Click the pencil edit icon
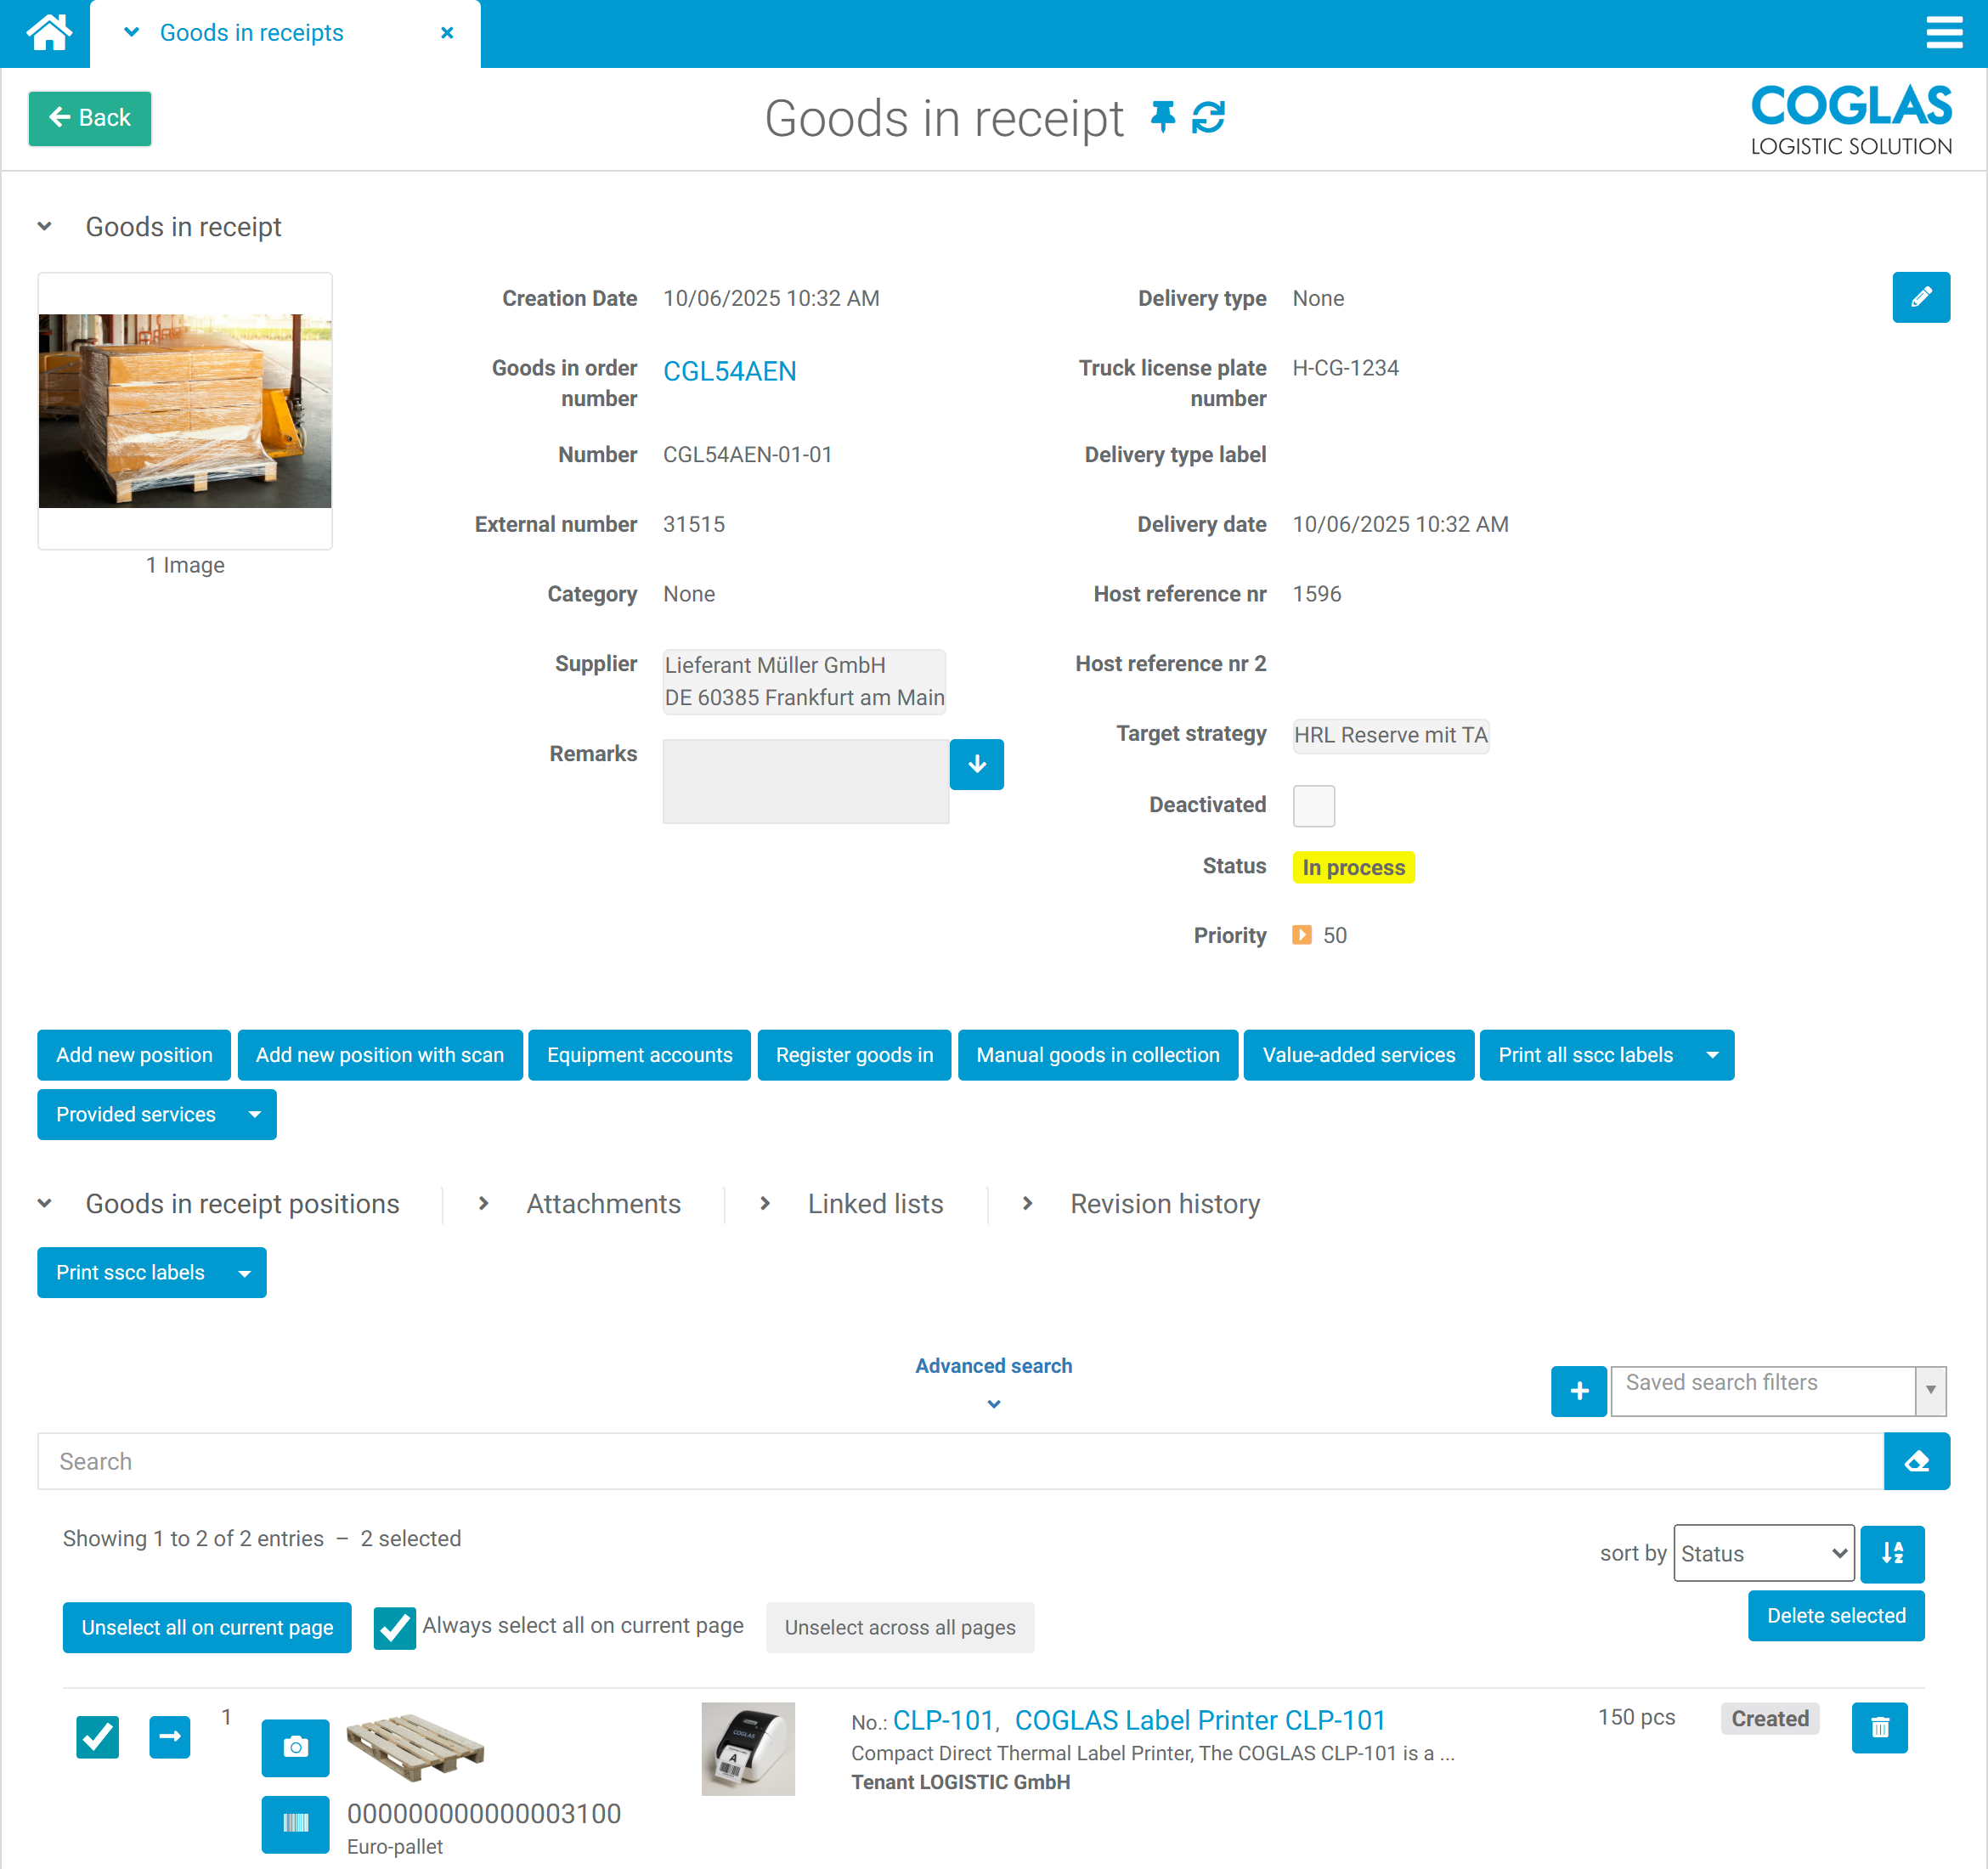Screen dimensions: 1988x1869 pyautogui.click(x=1920, y=297)
